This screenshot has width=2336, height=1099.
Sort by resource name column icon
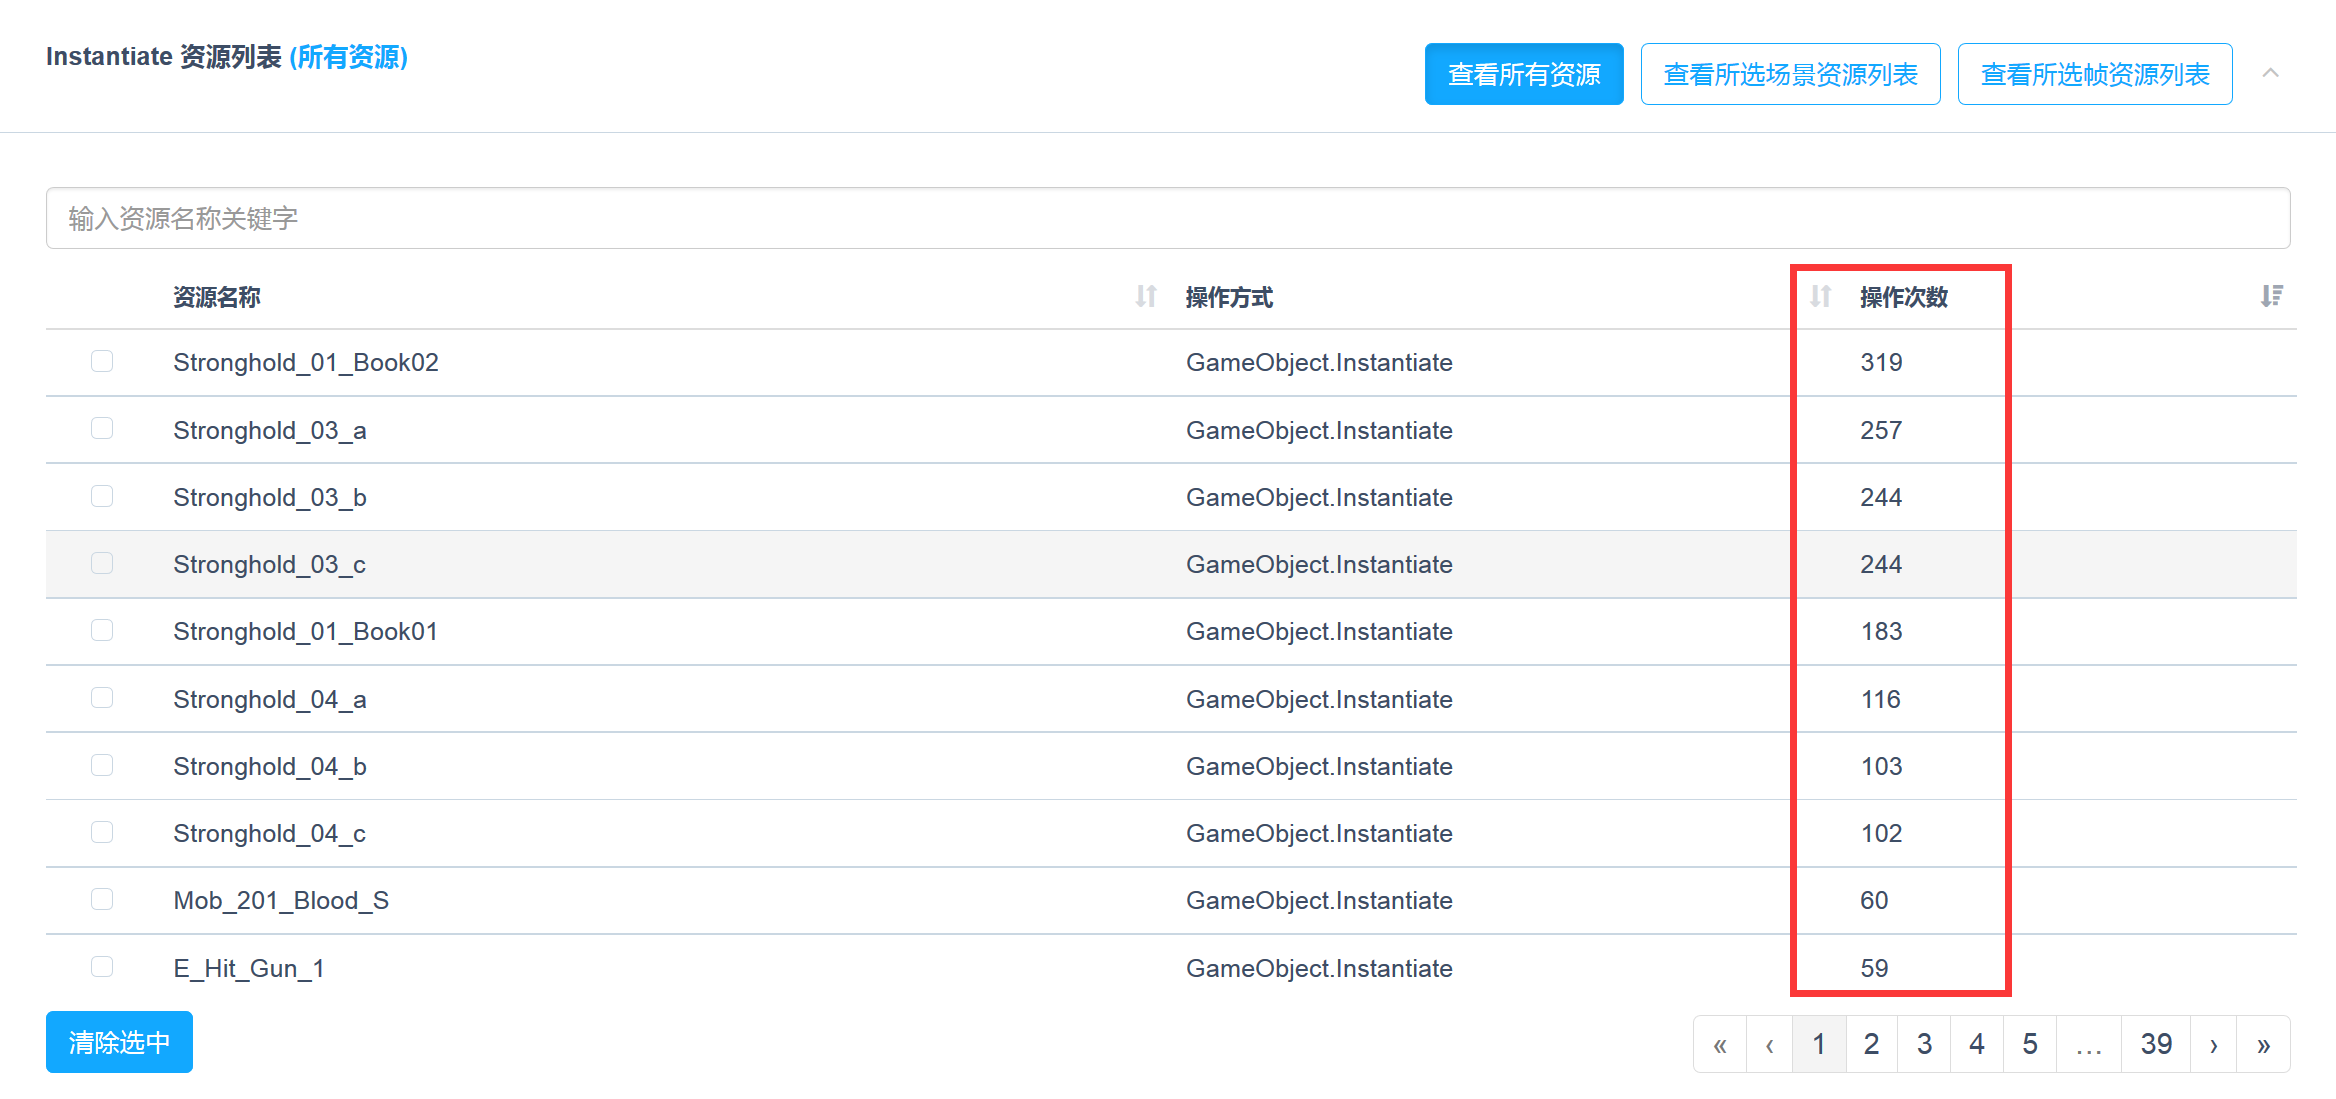click(1146, 296)
